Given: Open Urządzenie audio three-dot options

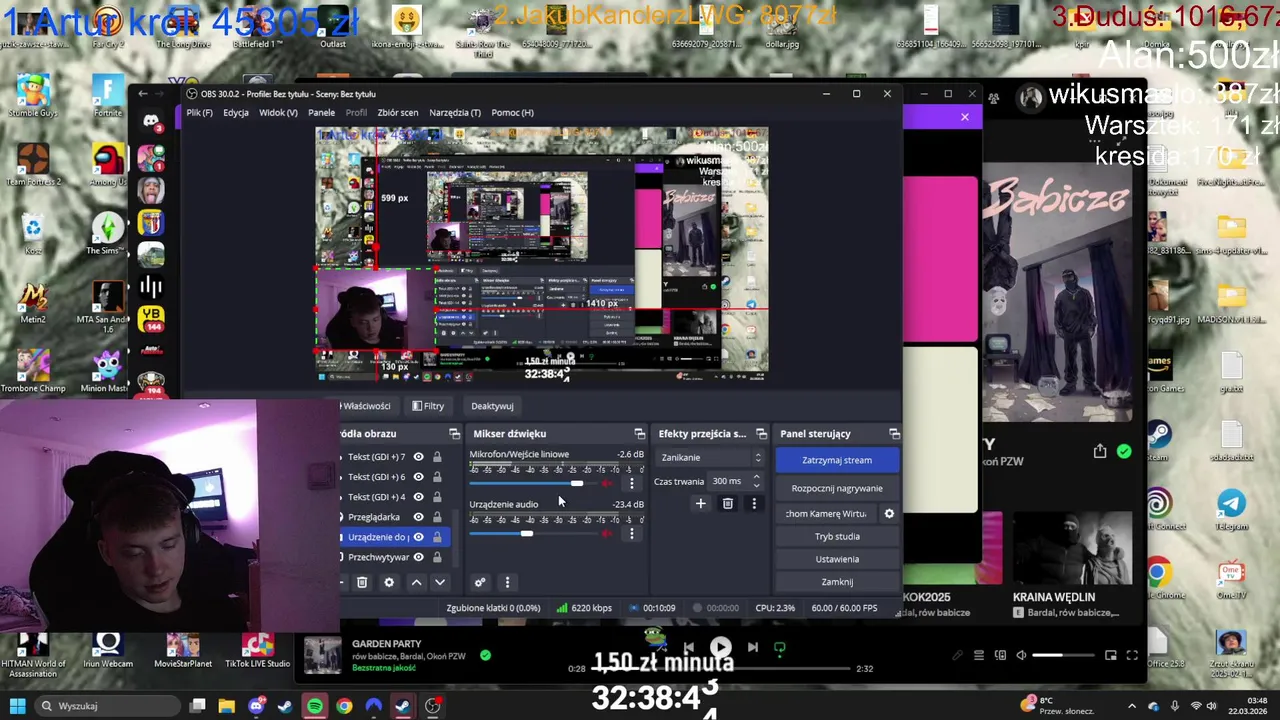Looking at the screenshot, I should 631,534.
